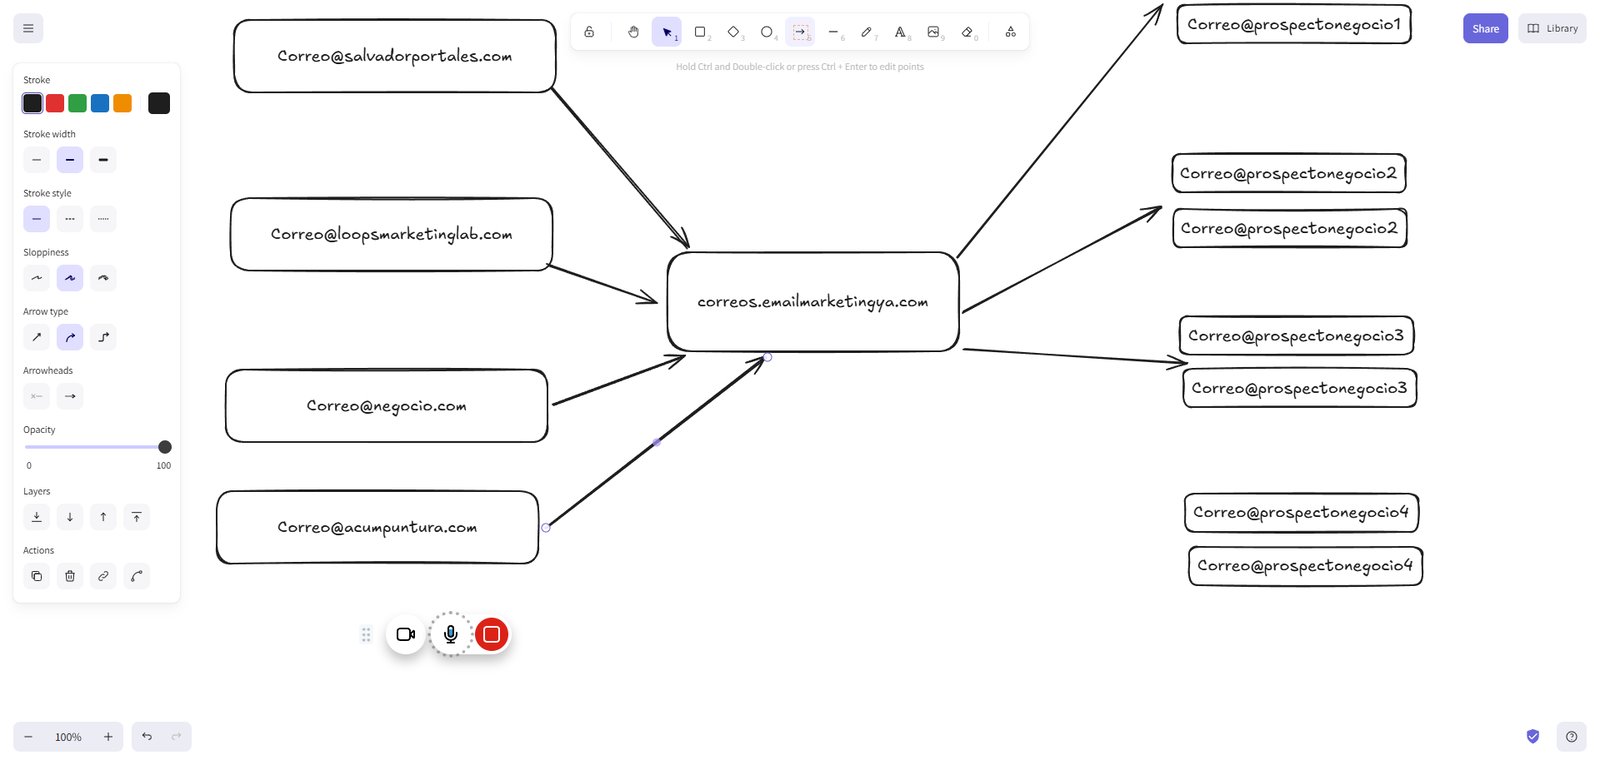The image size is (1600, 765).
Task: Set stroke width to extra bold
Action: click(103, 160)
